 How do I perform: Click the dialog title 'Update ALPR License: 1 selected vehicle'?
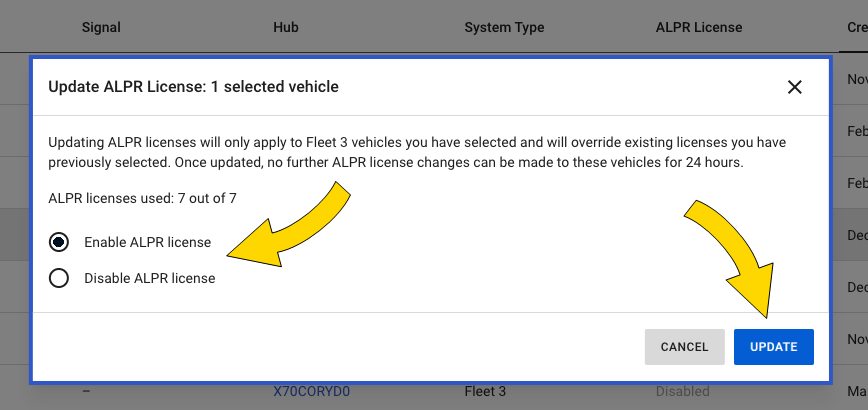coord(194,87)
